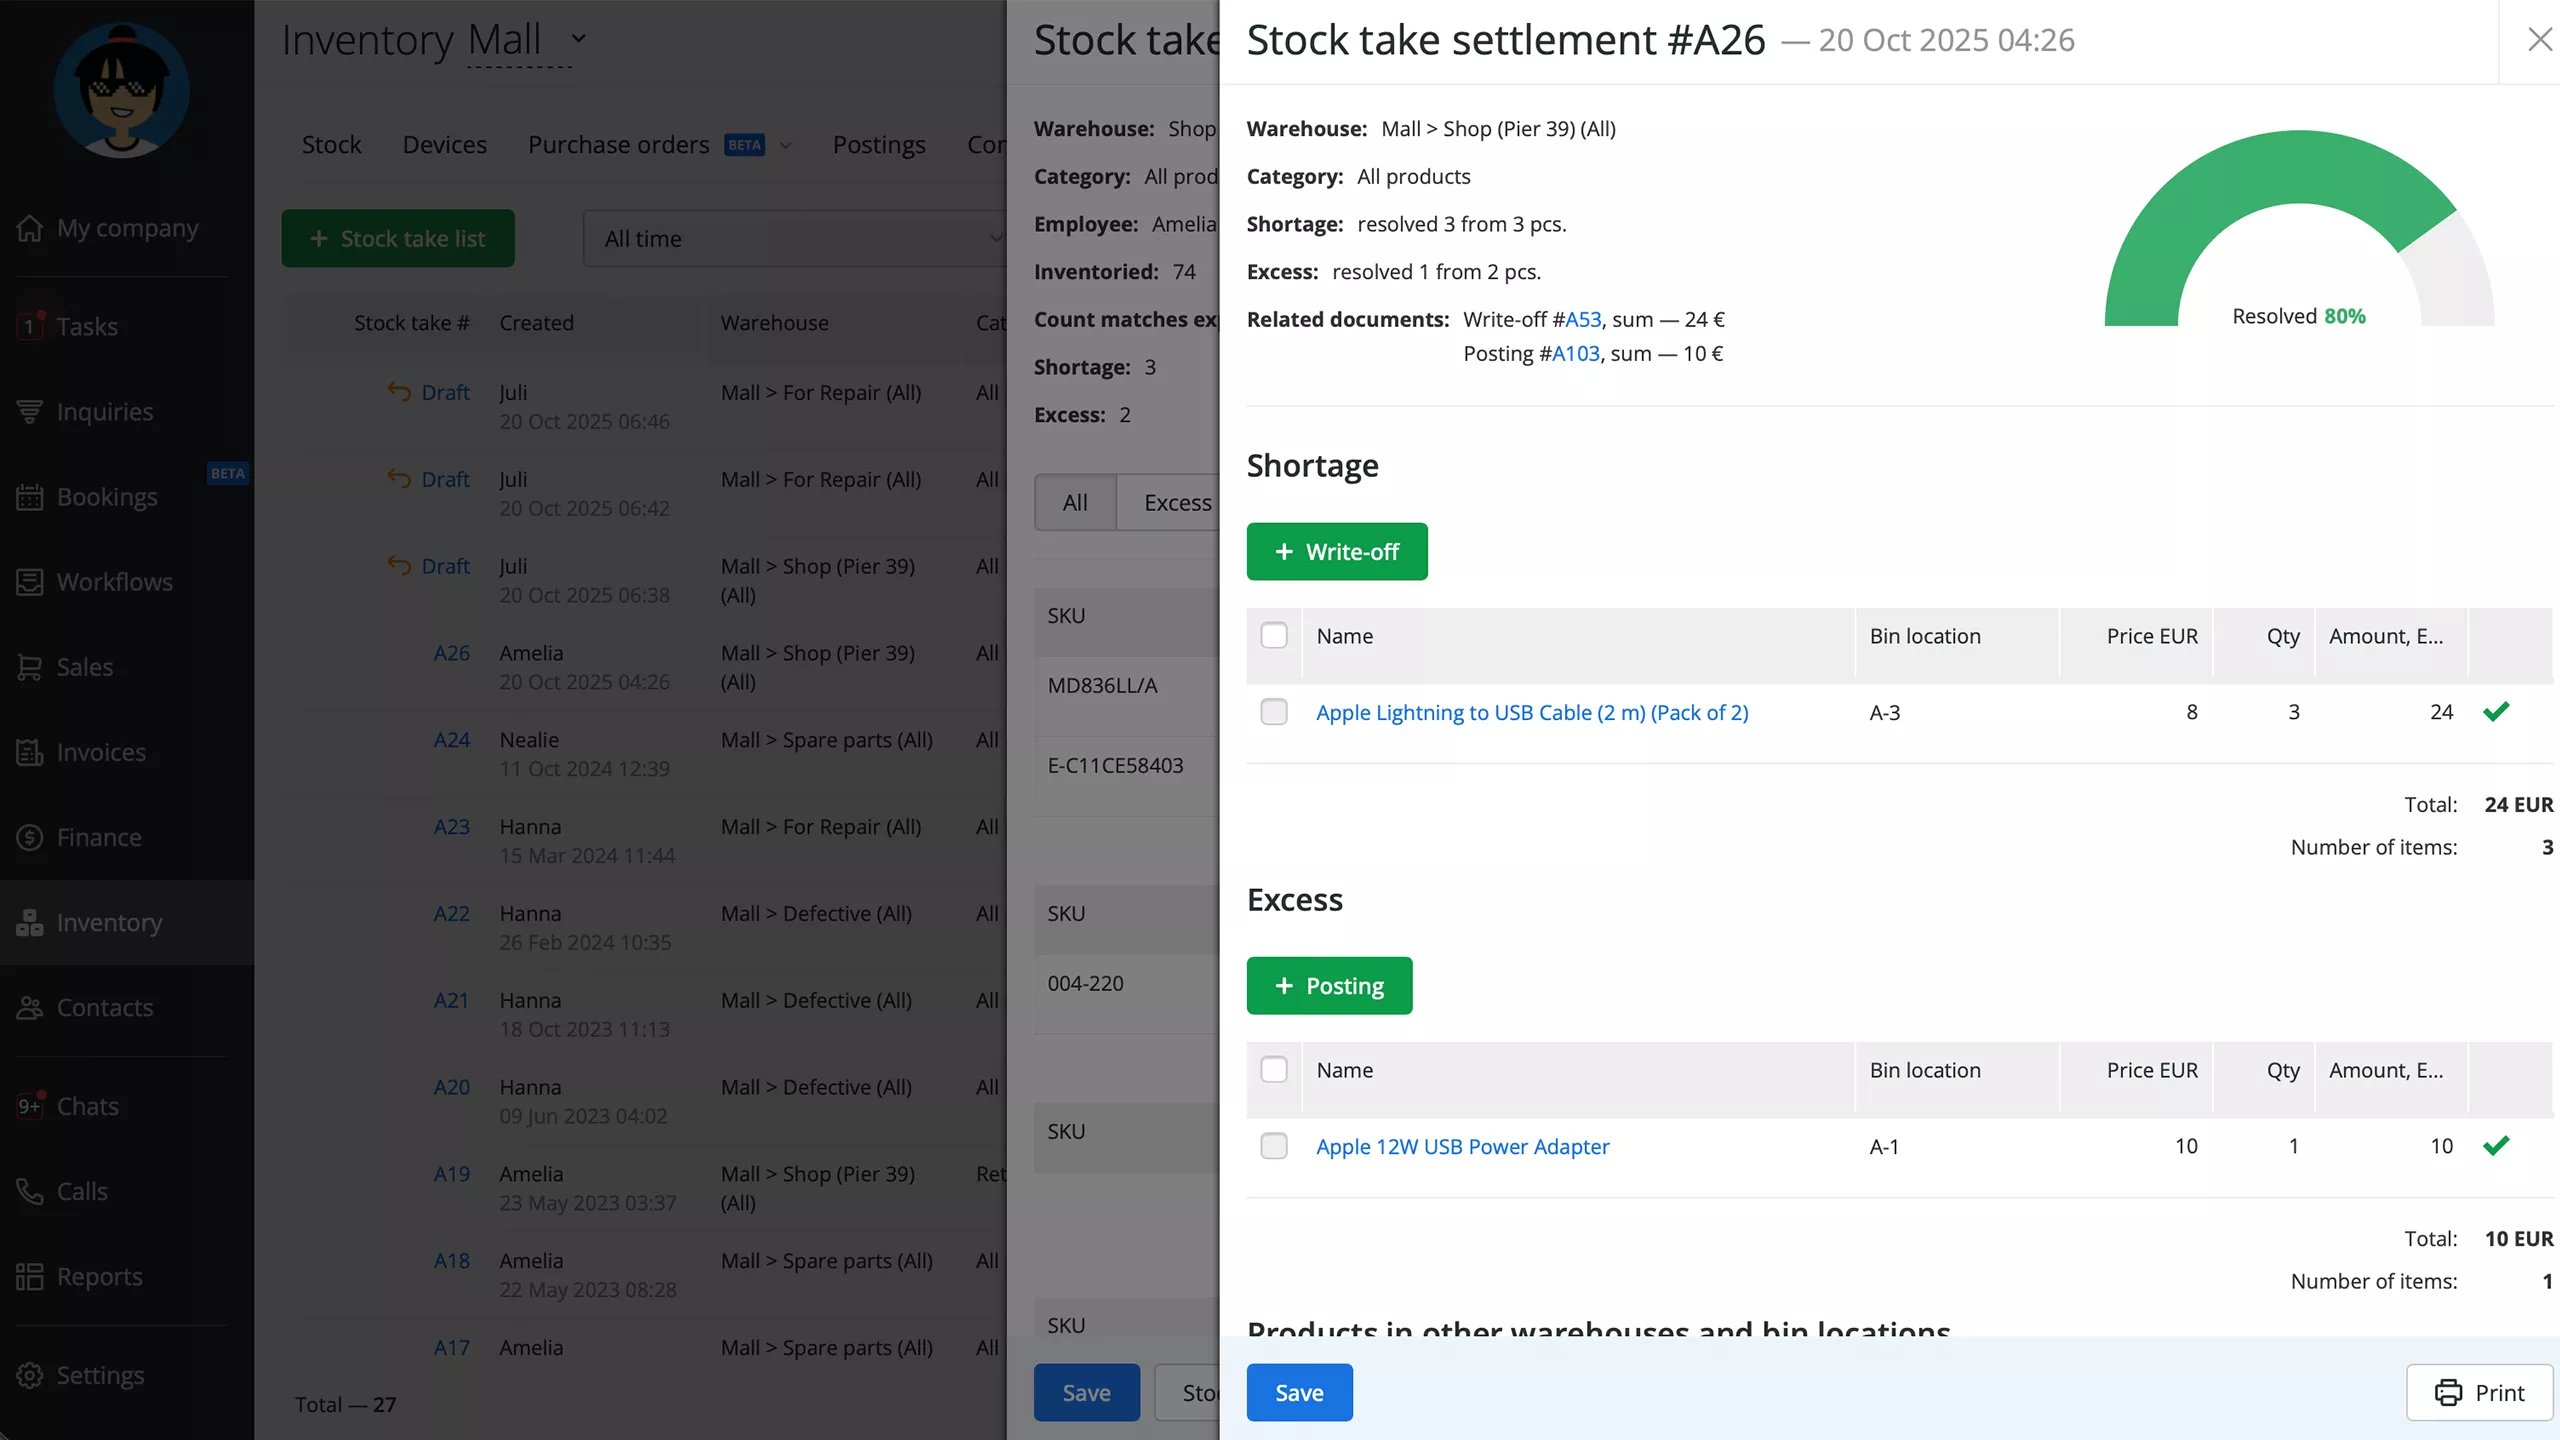This screenshot has height=1440, width=2560.
Task: Check the Apple Lightning cable shortage row
Action: pos(1273,712)
